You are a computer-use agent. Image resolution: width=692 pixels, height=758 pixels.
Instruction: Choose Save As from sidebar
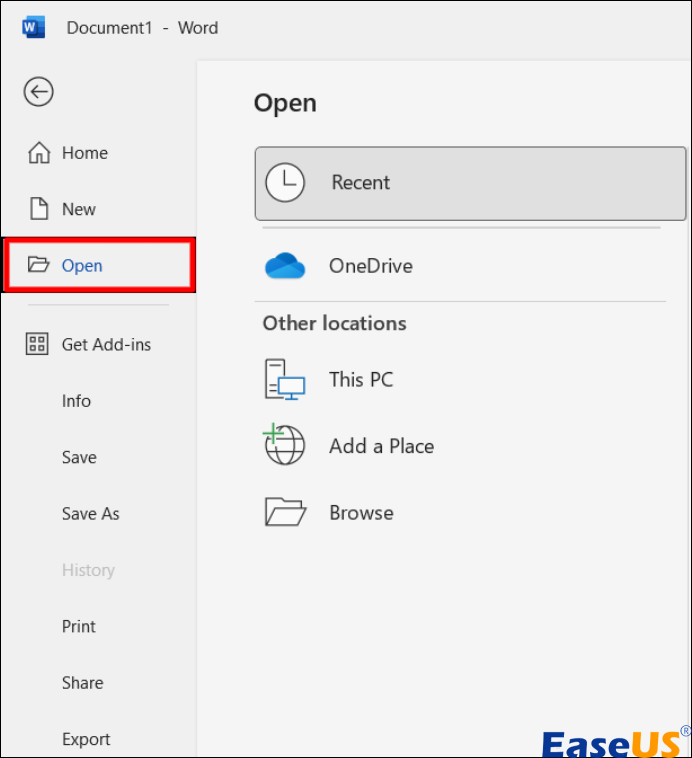click(x=90, y=514)
